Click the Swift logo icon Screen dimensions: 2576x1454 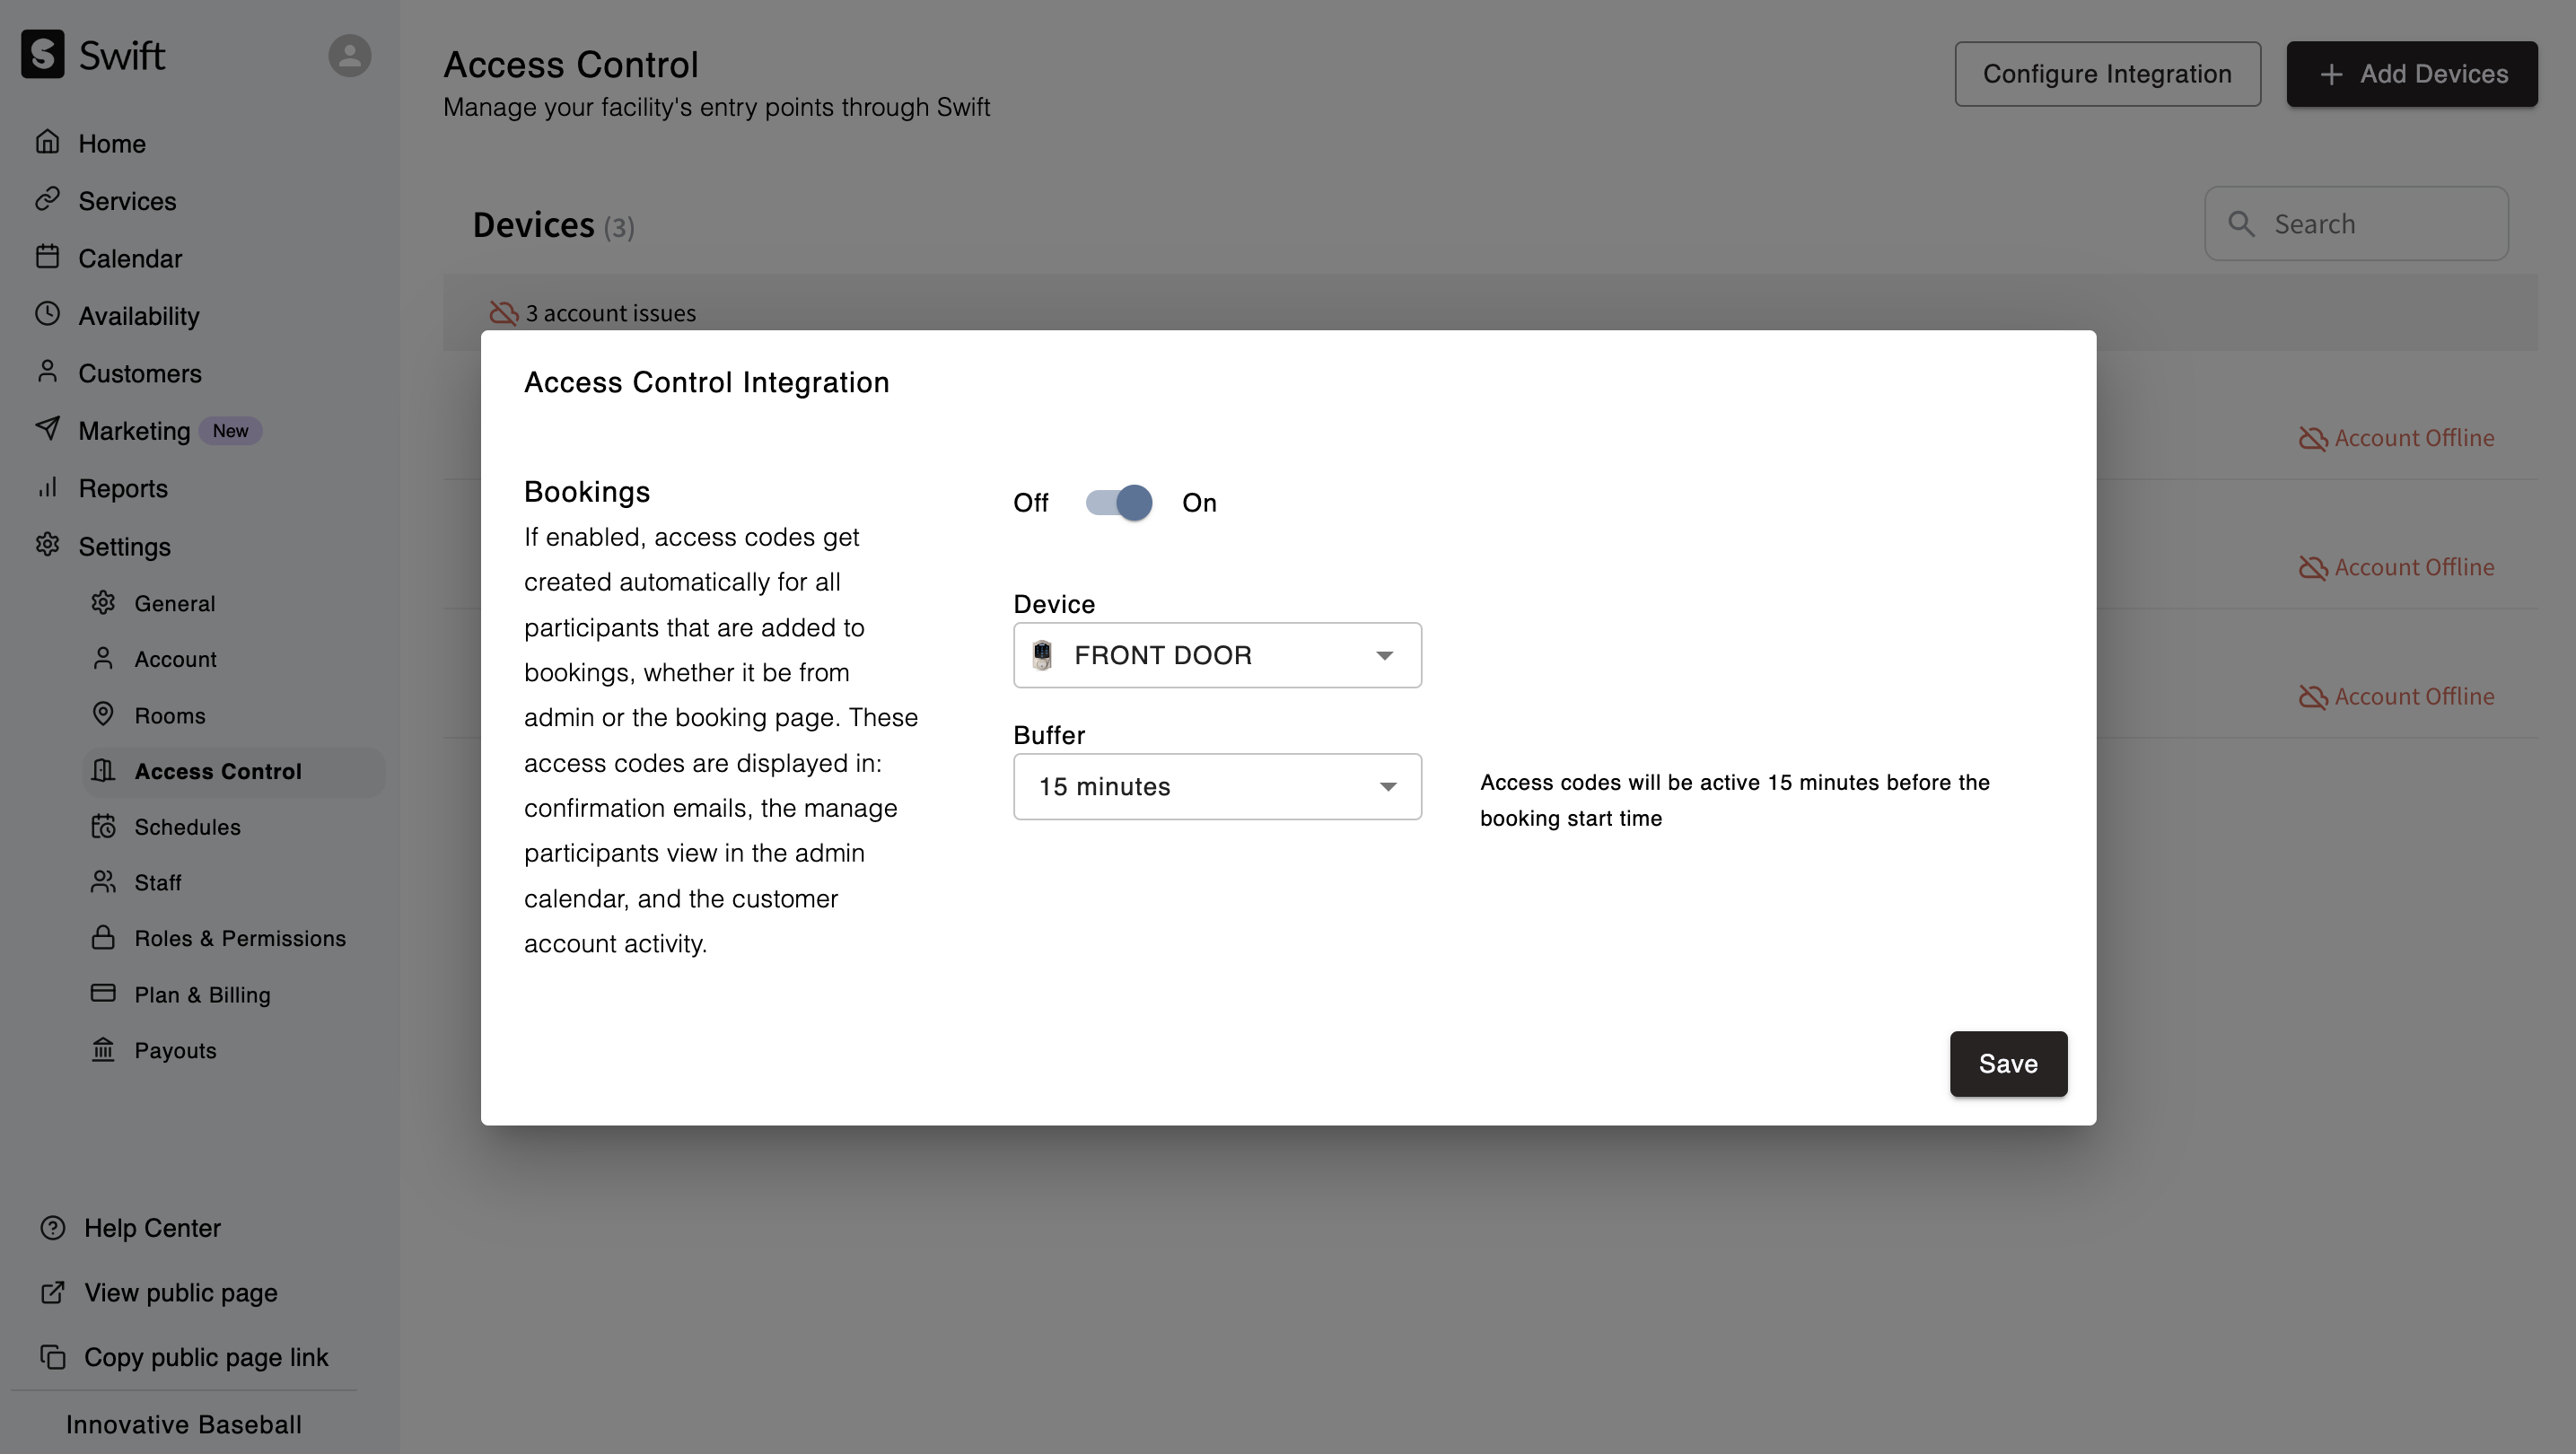click(x=43, y=54)
